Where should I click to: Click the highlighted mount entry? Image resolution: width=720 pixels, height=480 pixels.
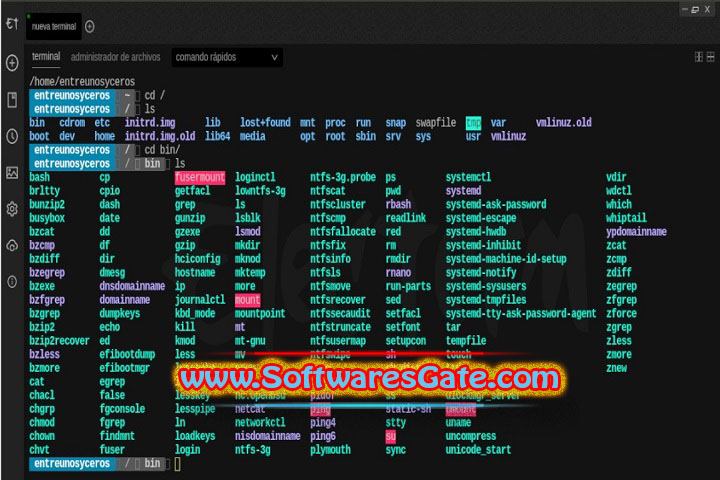pos(248,300)
